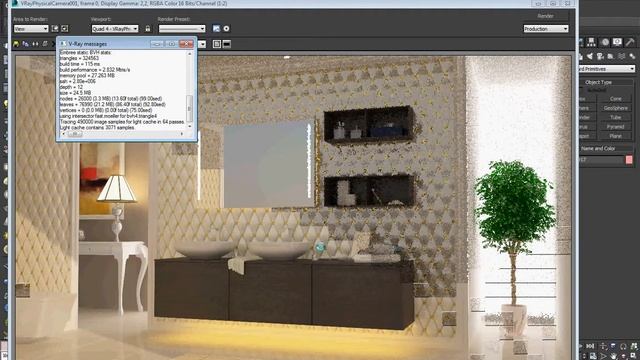Click the Cone primitive button
Image resolution: width=640 pixels, height=360 pixels.
tap(616, 99)
